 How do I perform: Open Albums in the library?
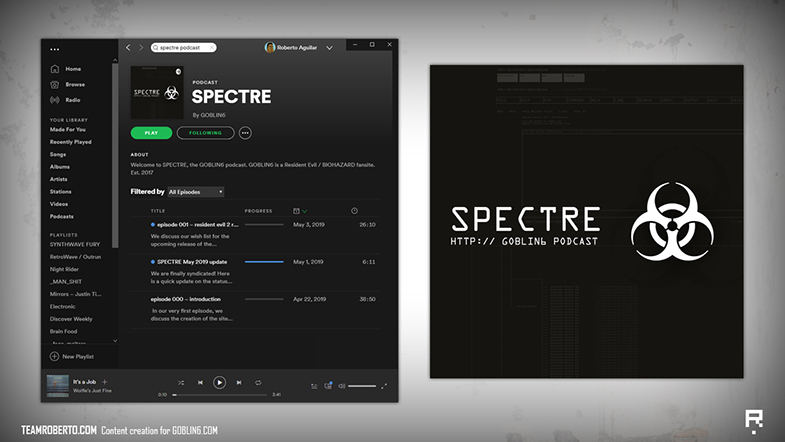point(60,167)
